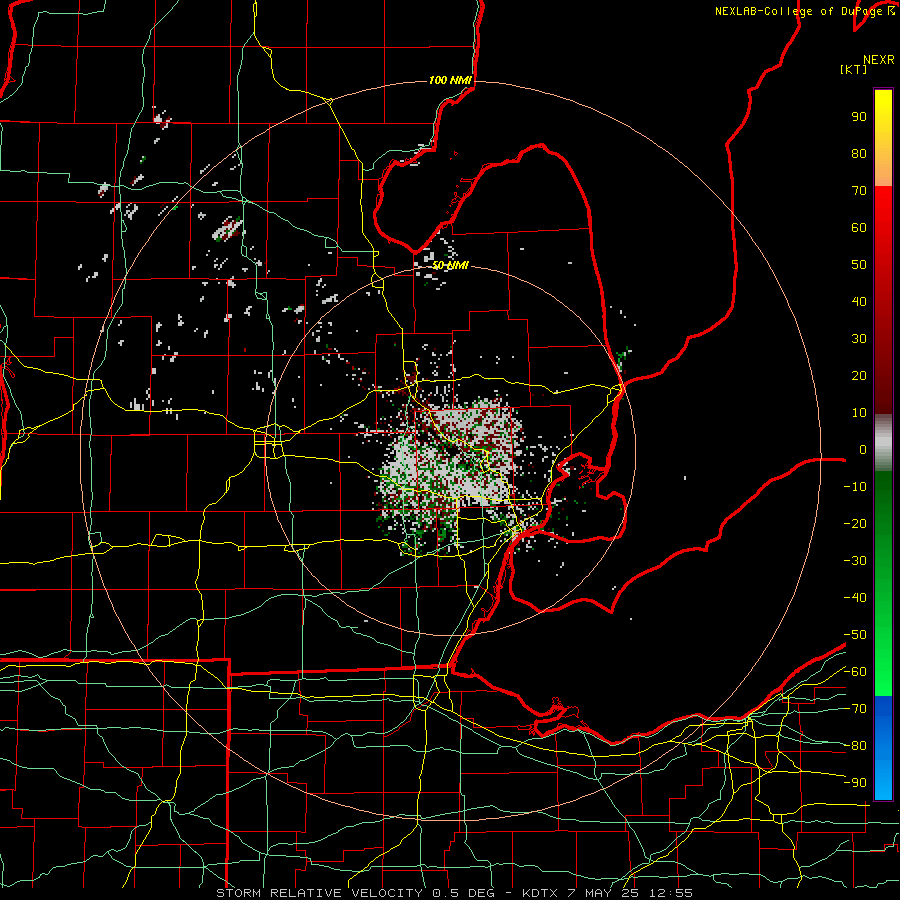Click the -70 value on velocity scale
The height and width of the screenshot is (900, 900).
pos(855,709)
